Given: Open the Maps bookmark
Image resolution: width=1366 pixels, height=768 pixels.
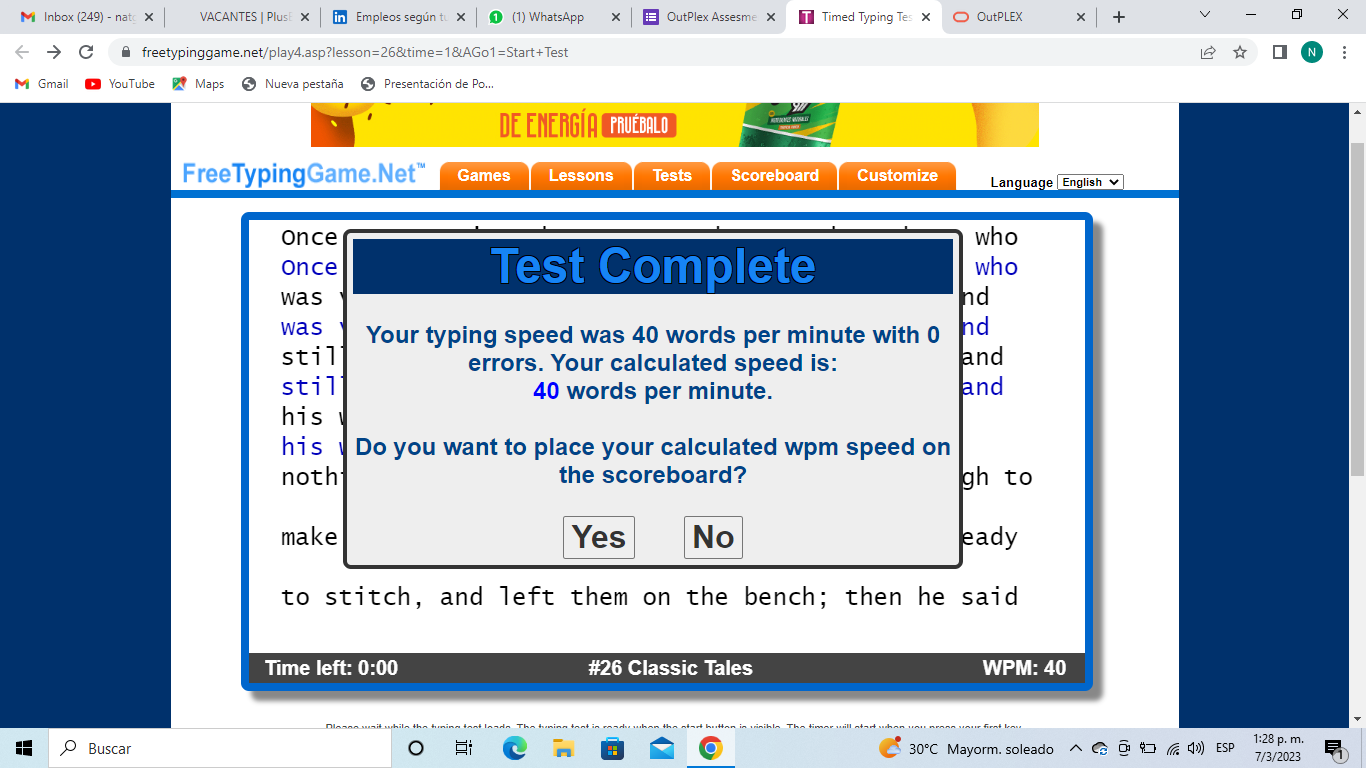Looking at the screenshot, I should coord(198,84).
